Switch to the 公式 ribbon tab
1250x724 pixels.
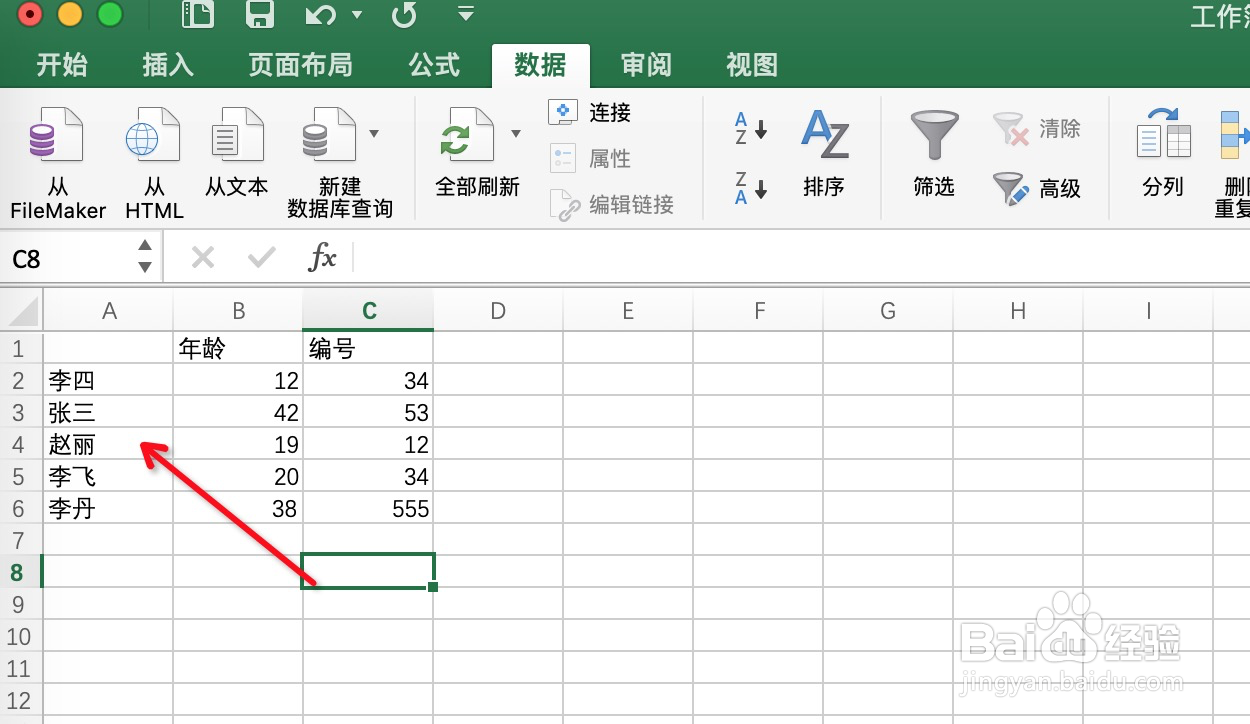(x=432, y=65)
